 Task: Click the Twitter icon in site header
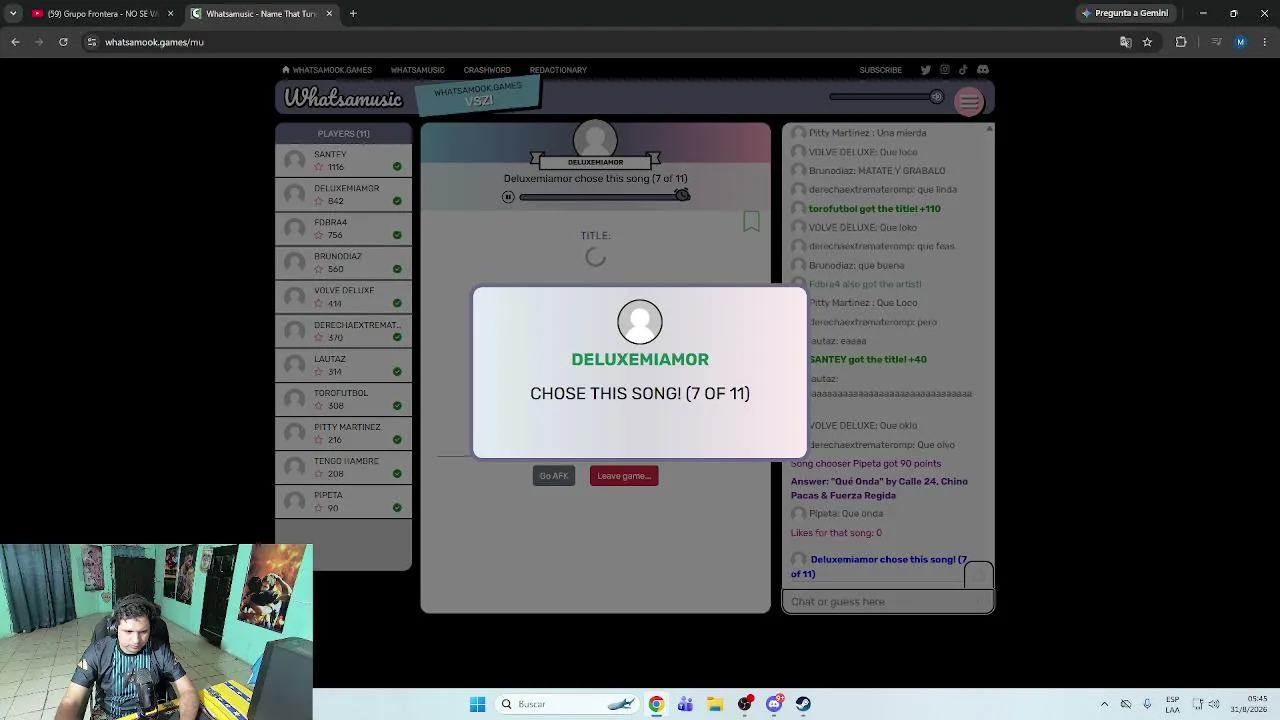tap(925, 70)
